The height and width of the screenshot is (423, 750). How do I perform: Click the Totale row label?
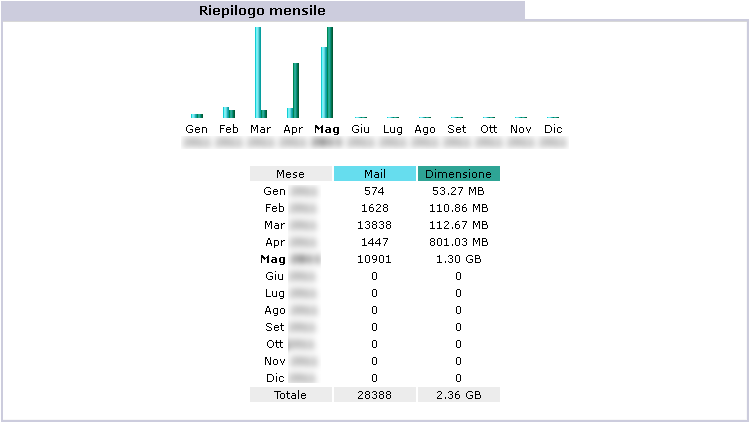tap(290, 395)
